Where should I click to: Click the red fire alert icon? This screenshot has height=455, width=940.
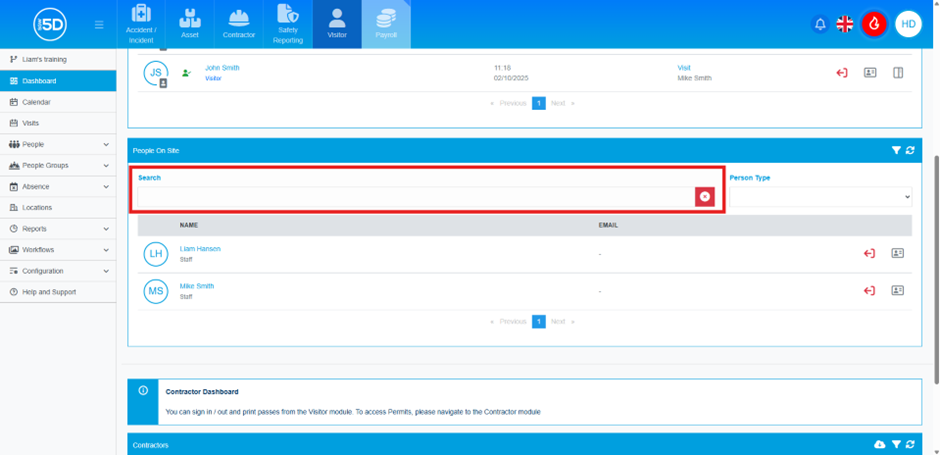(x=875, y=24)
